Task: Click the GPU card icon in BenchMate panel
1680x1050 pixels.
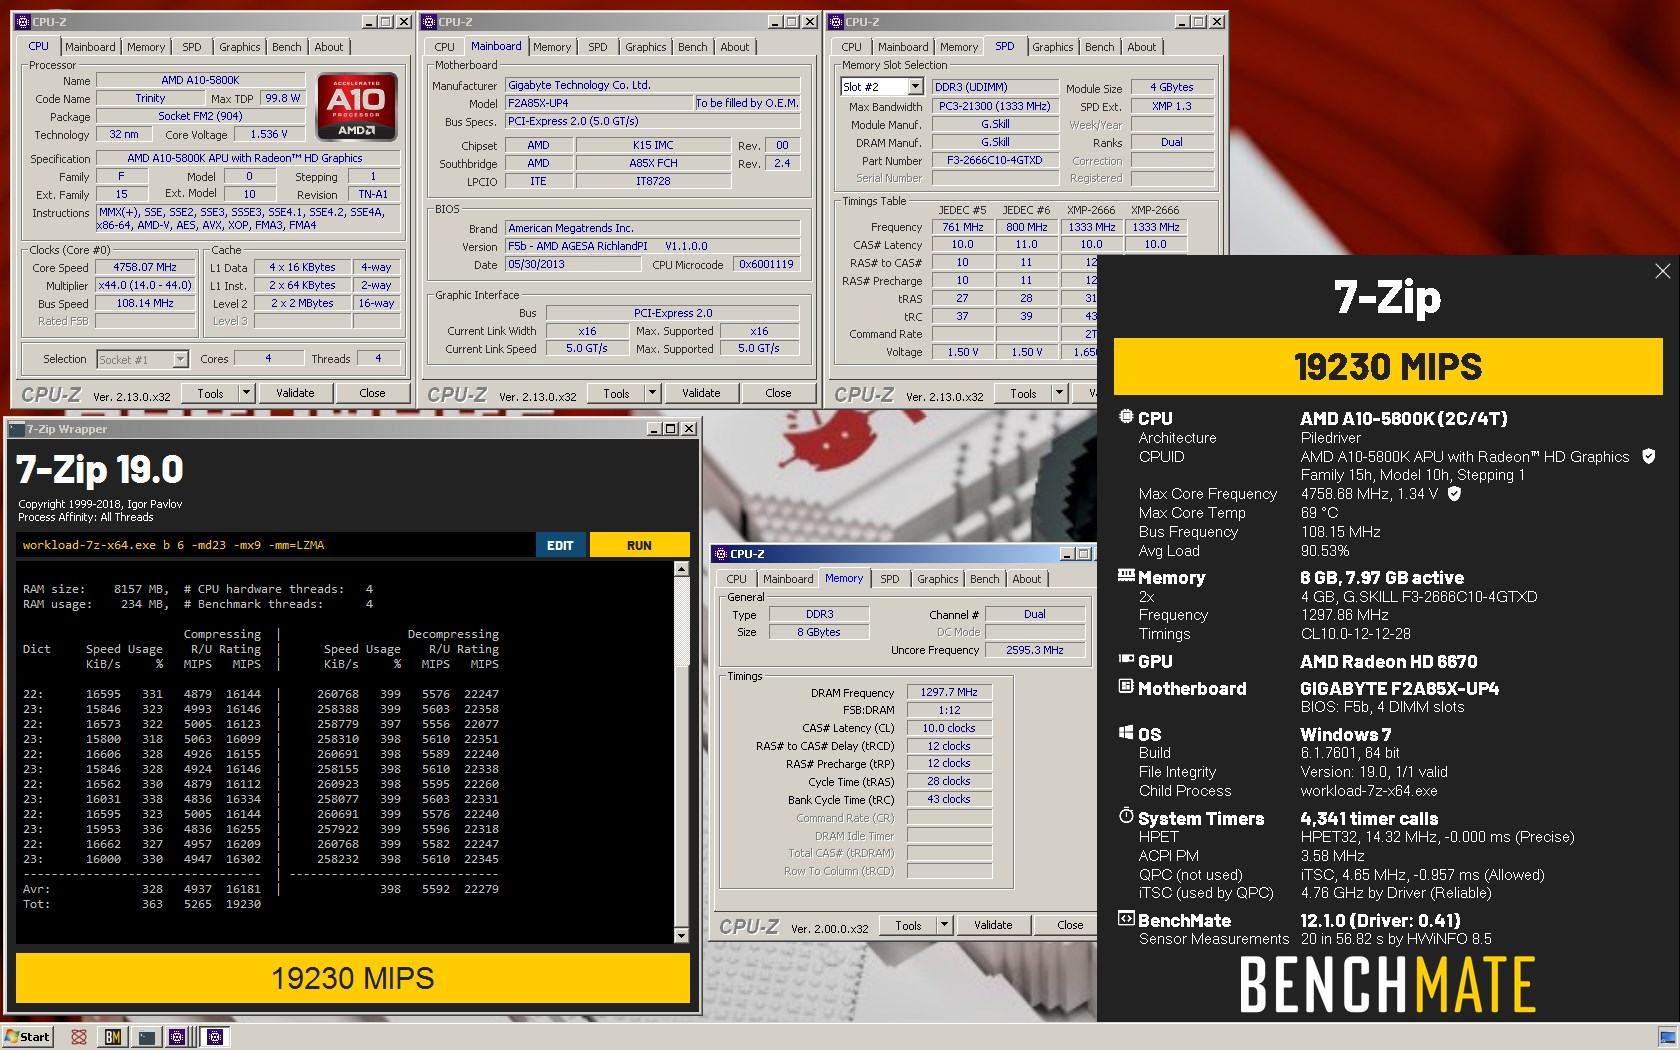Action: click(x=1126, y=660)
